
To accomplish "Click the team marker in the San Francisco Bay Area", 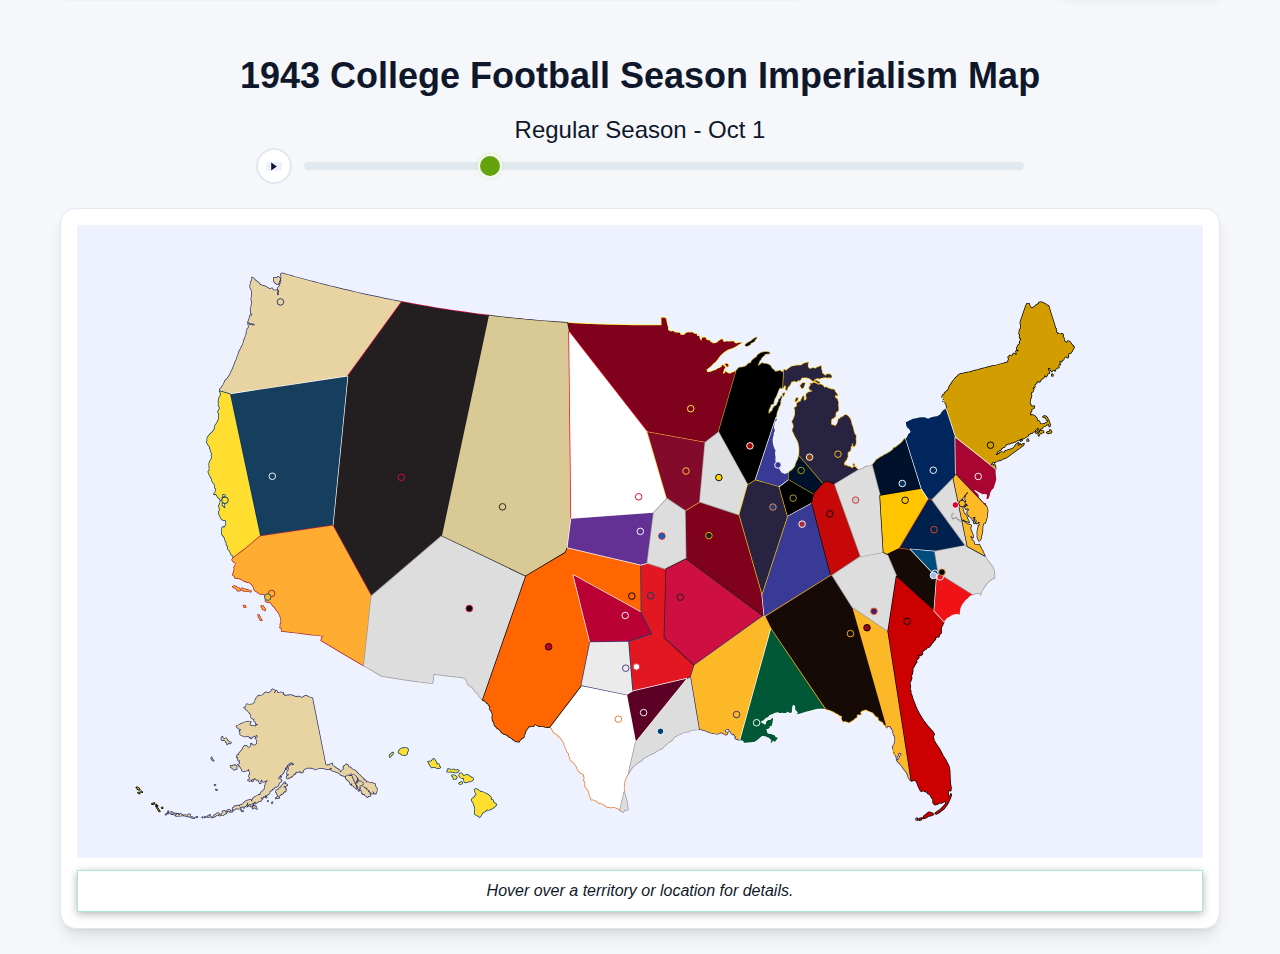I will click(224, 498).
